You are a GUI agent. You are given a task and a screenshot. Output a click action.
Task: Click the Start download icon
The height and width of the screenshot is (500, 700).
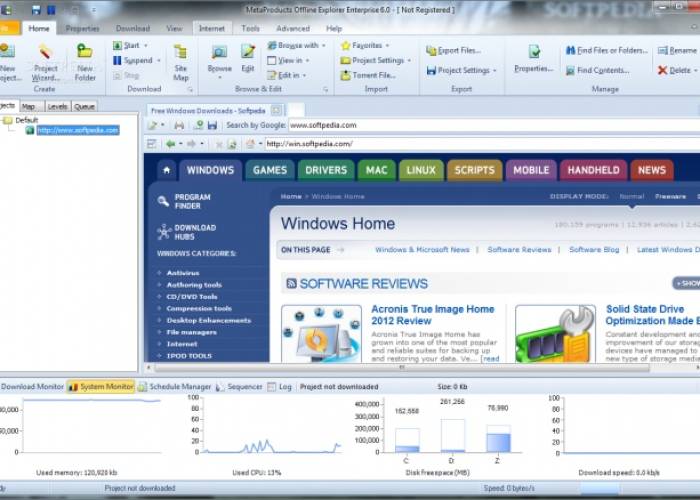[x=117, y=46]
